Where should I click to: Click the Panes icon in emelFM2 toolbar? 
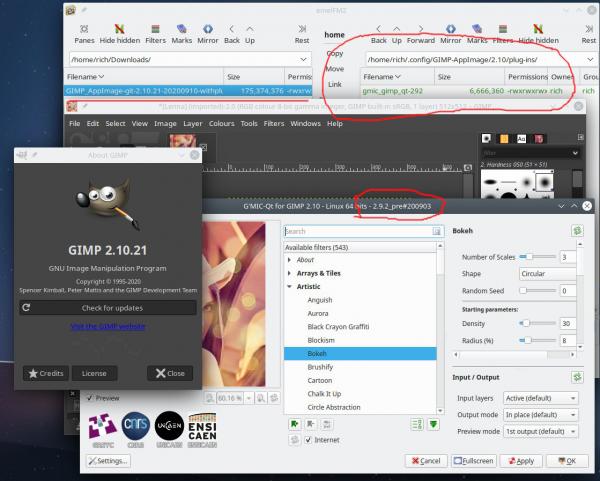84,29
